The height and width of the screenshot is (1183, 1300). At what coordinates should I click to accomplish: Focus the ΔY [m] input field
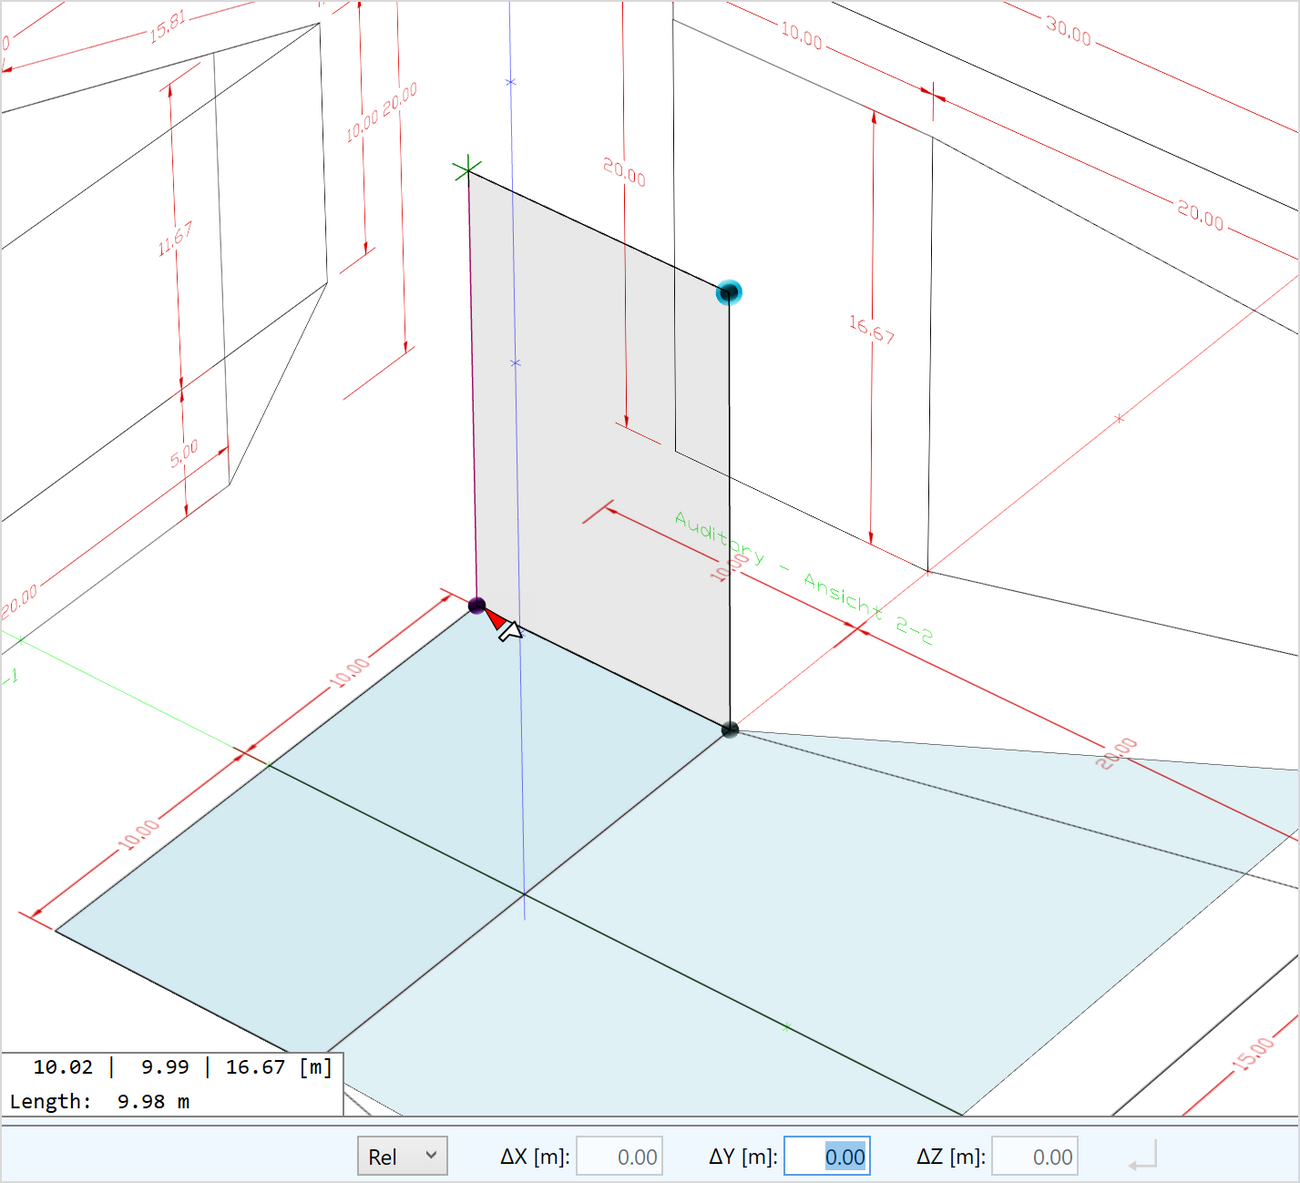tap(827, 1157)
